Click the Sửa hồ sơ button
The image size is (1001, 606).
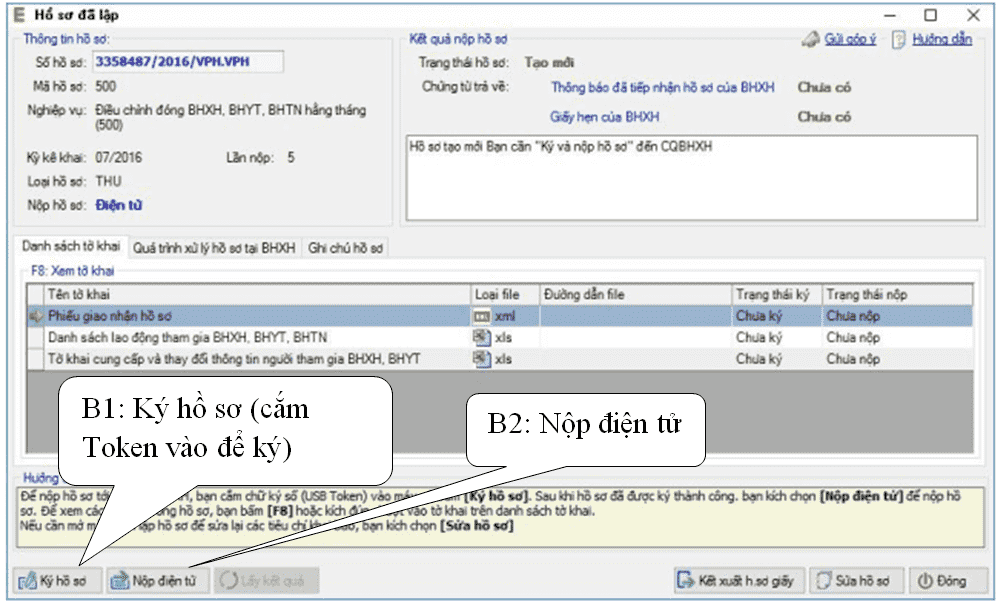tap(856, 580)
